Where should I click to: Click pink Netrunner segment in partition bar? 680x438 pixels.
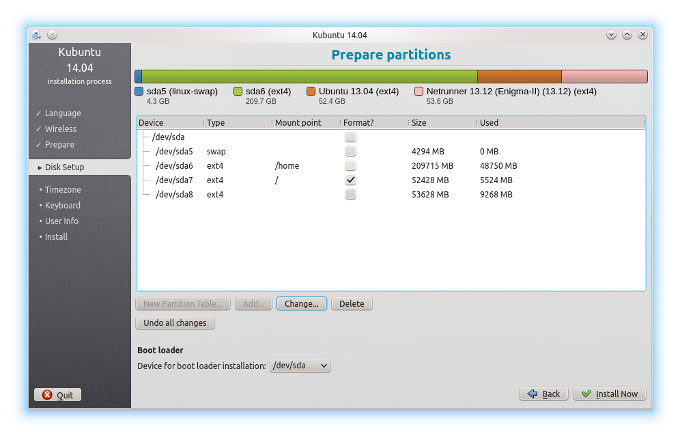coord(605,77)
